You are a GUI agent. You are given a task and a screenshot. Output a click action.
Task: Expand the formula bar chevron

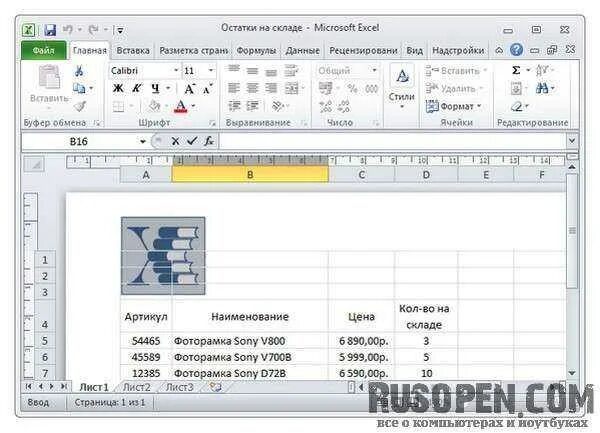pos(572,141)
